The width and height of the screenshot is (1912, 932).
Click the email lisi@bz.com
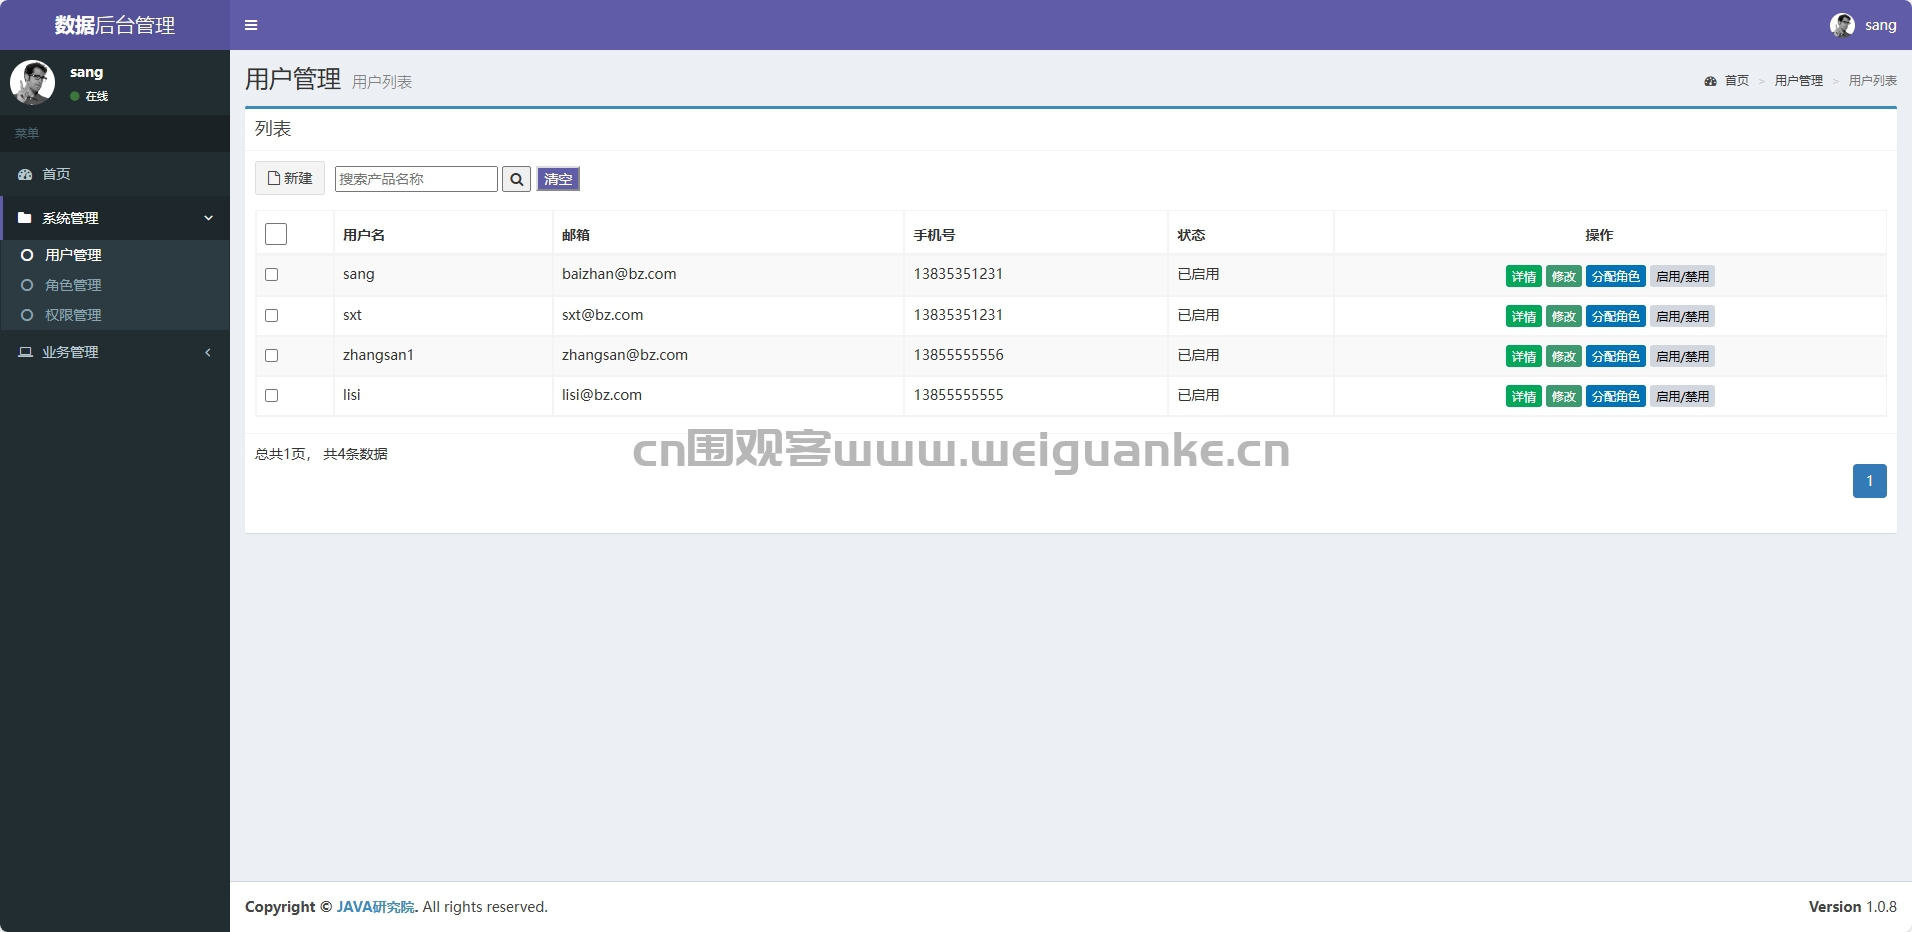(x=602, y=395)
